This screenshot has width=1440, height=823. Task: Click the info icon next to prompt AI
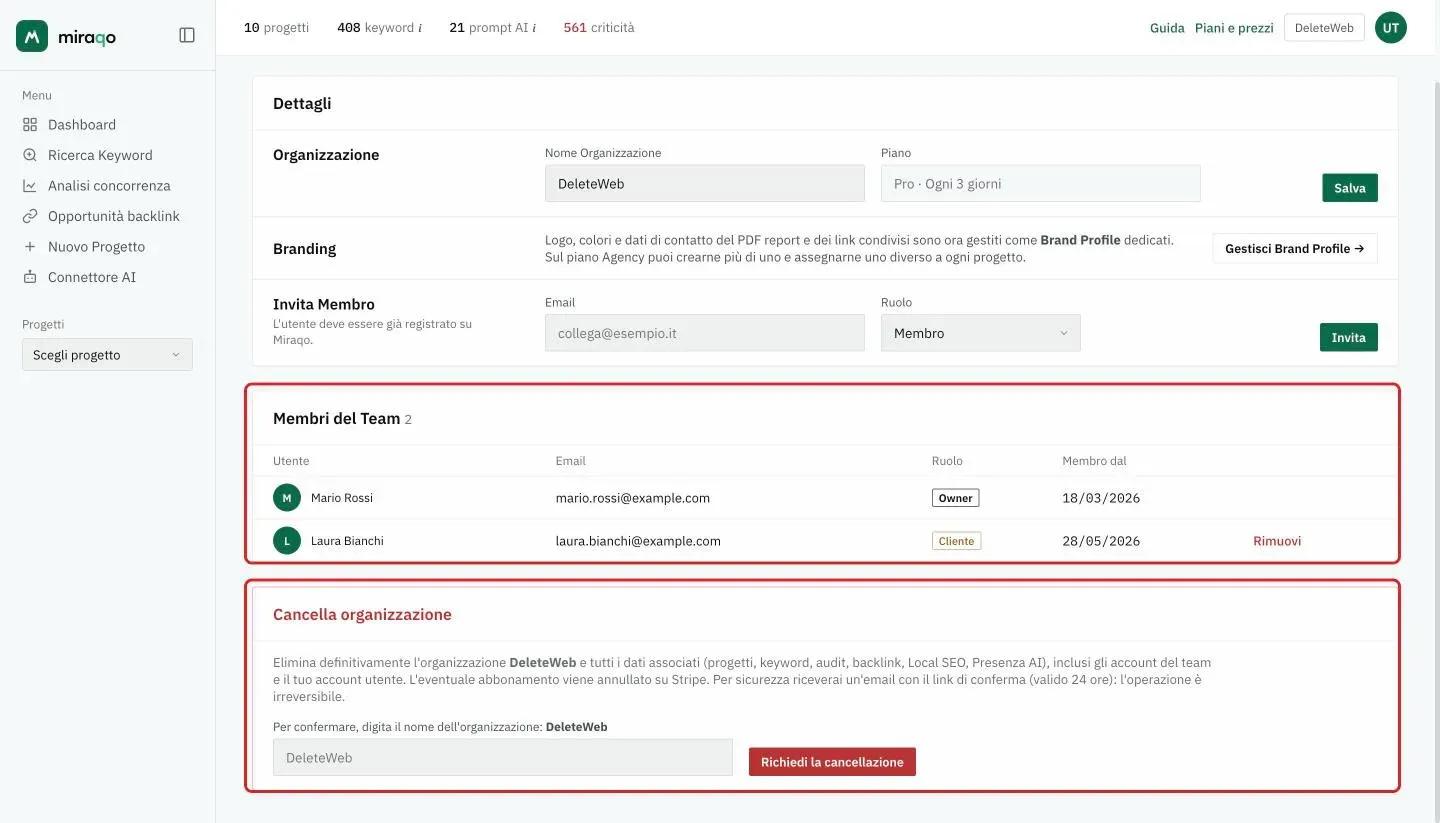pos(534,28)
